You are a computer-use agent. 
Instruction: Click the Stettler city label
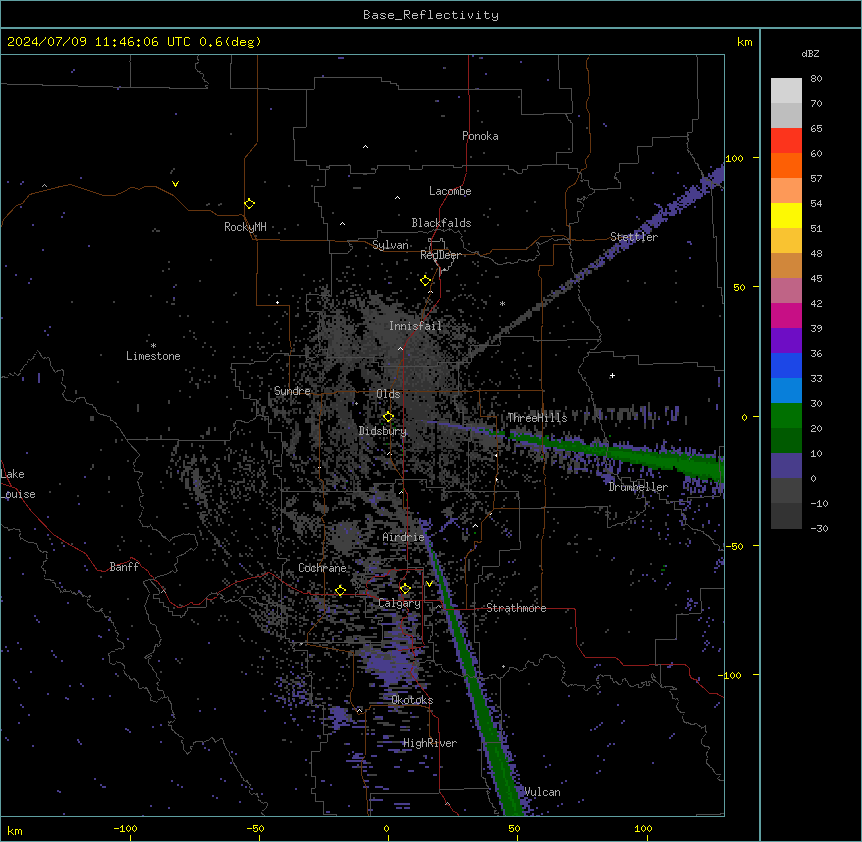point(634,237)
